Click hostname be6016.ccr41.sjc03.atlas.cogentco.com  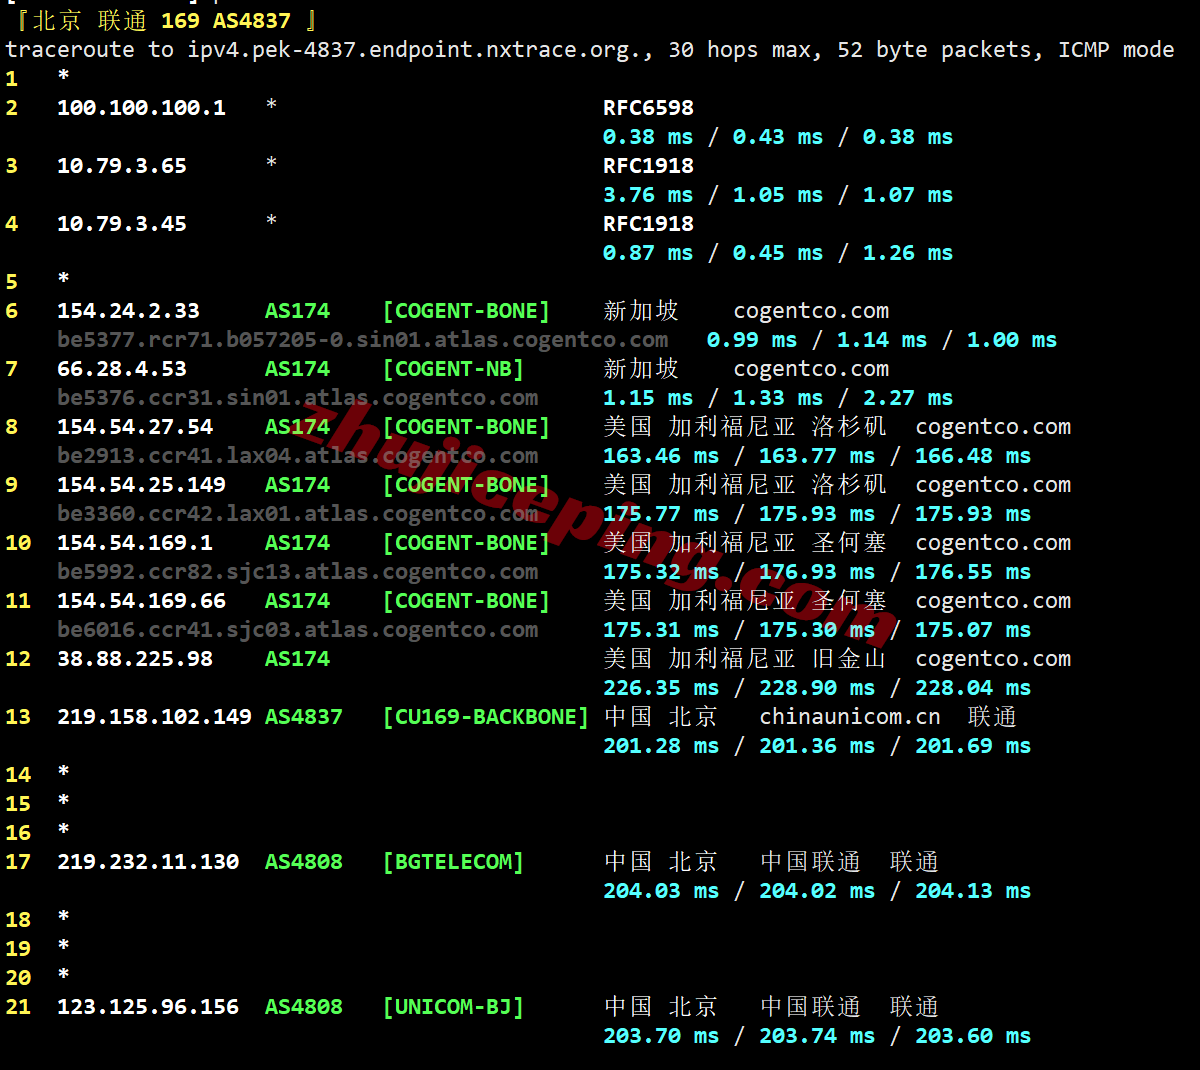tap(297, 630)
